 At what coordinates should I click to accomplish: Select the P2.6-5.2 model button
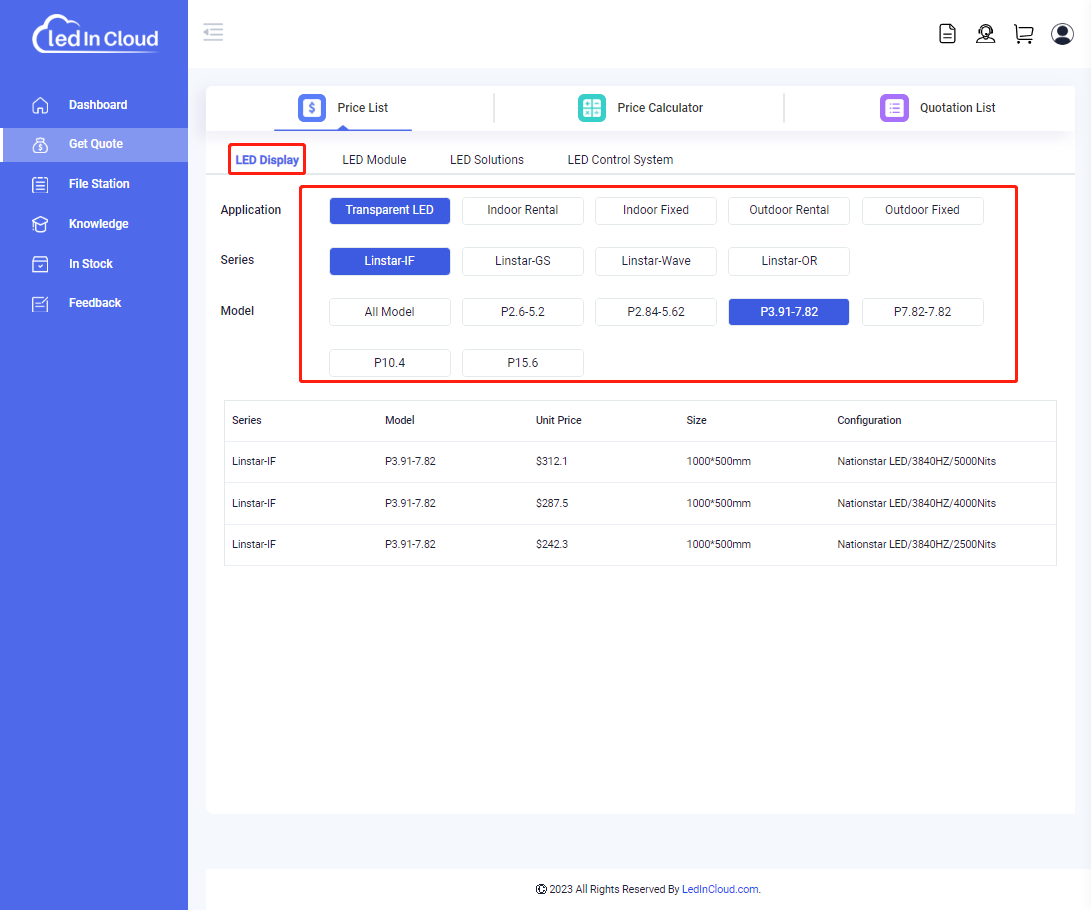(x=522, y=312)
